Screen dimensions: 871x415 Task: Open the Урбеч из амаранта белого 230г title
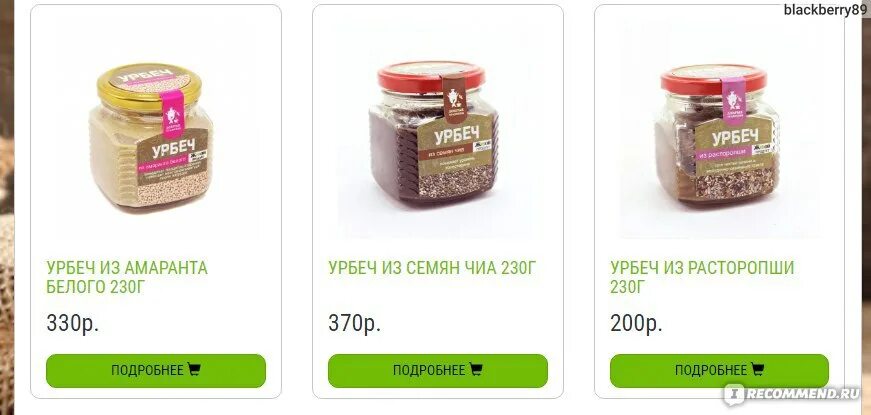127,277
